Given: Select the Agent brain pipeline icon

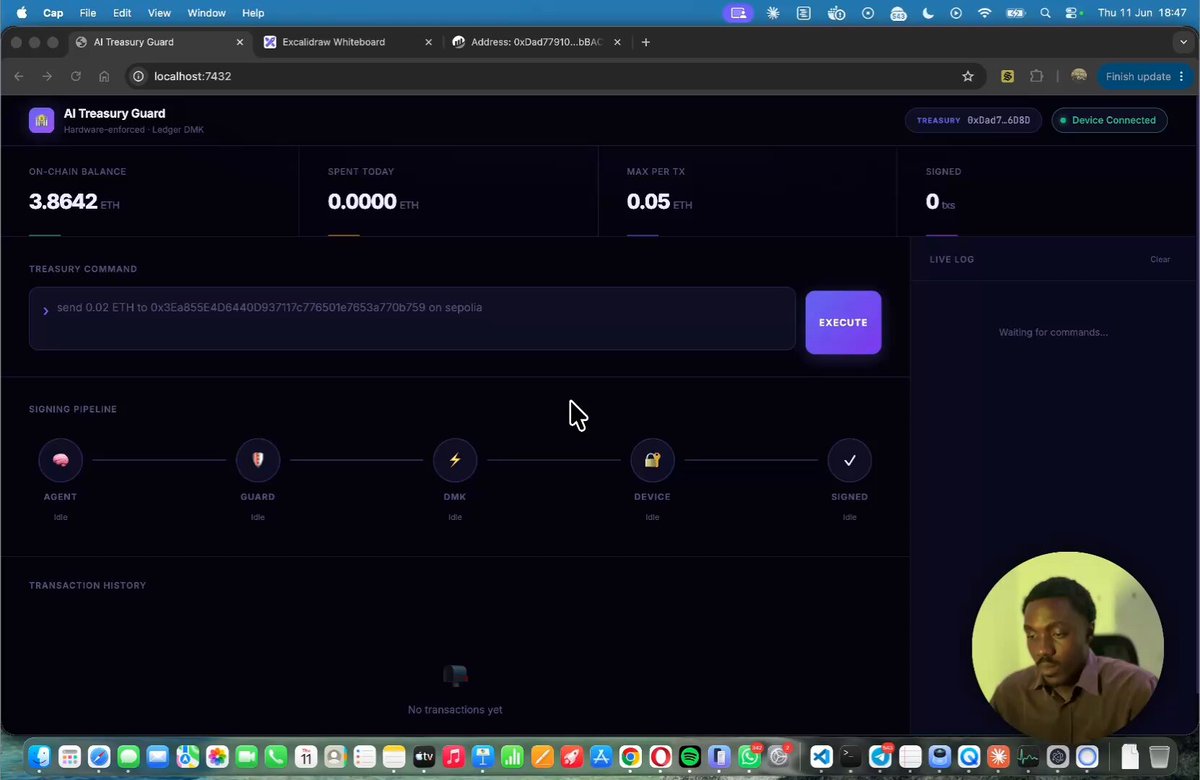Looking at the screenshot, I should click(60, 460).
